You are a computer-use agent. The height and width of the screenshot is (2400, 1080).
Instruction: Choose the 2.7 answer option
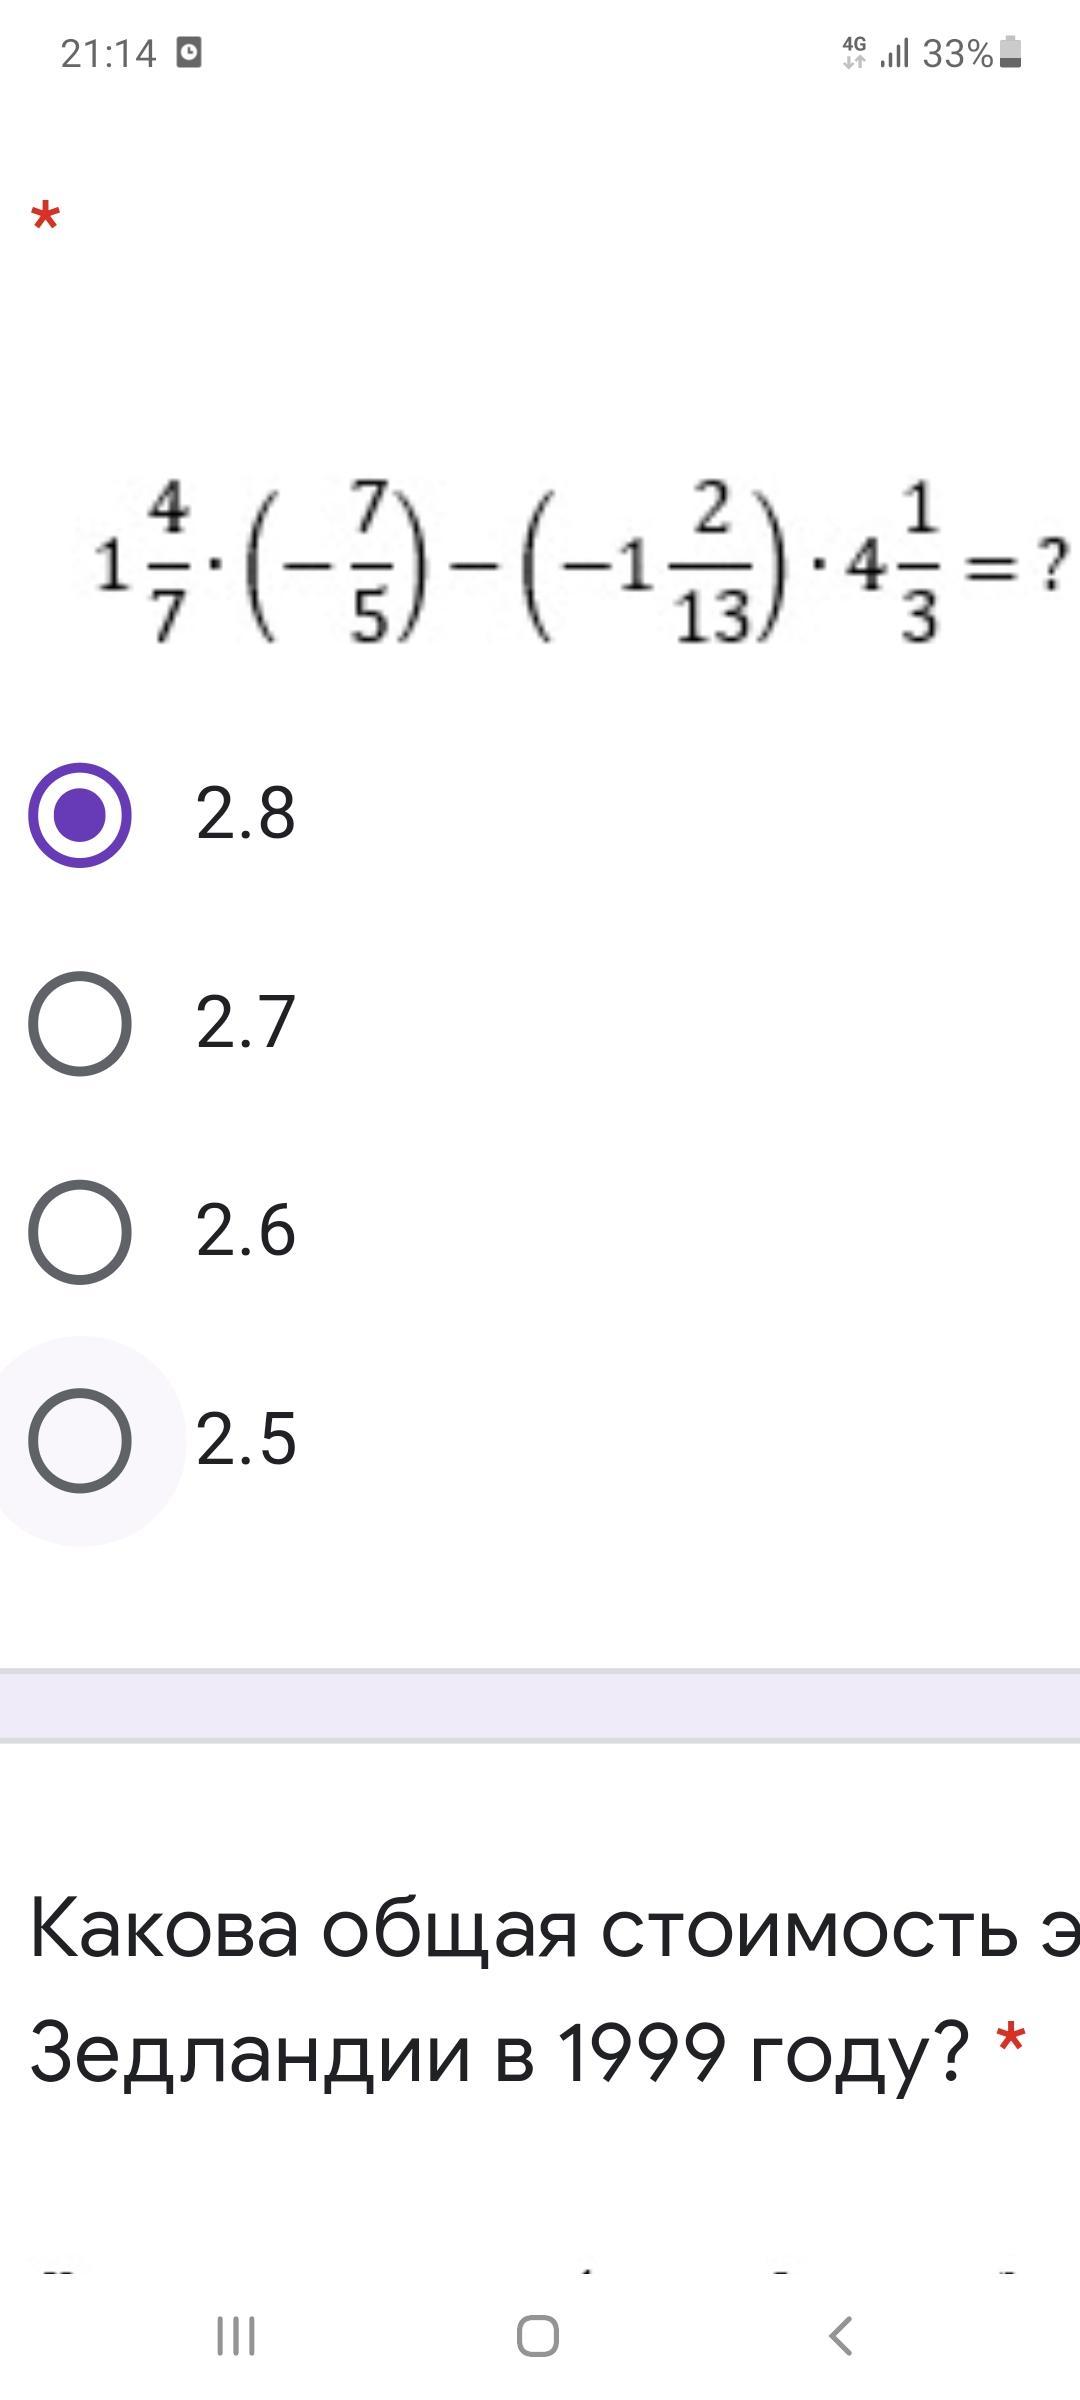(80, 1023)
